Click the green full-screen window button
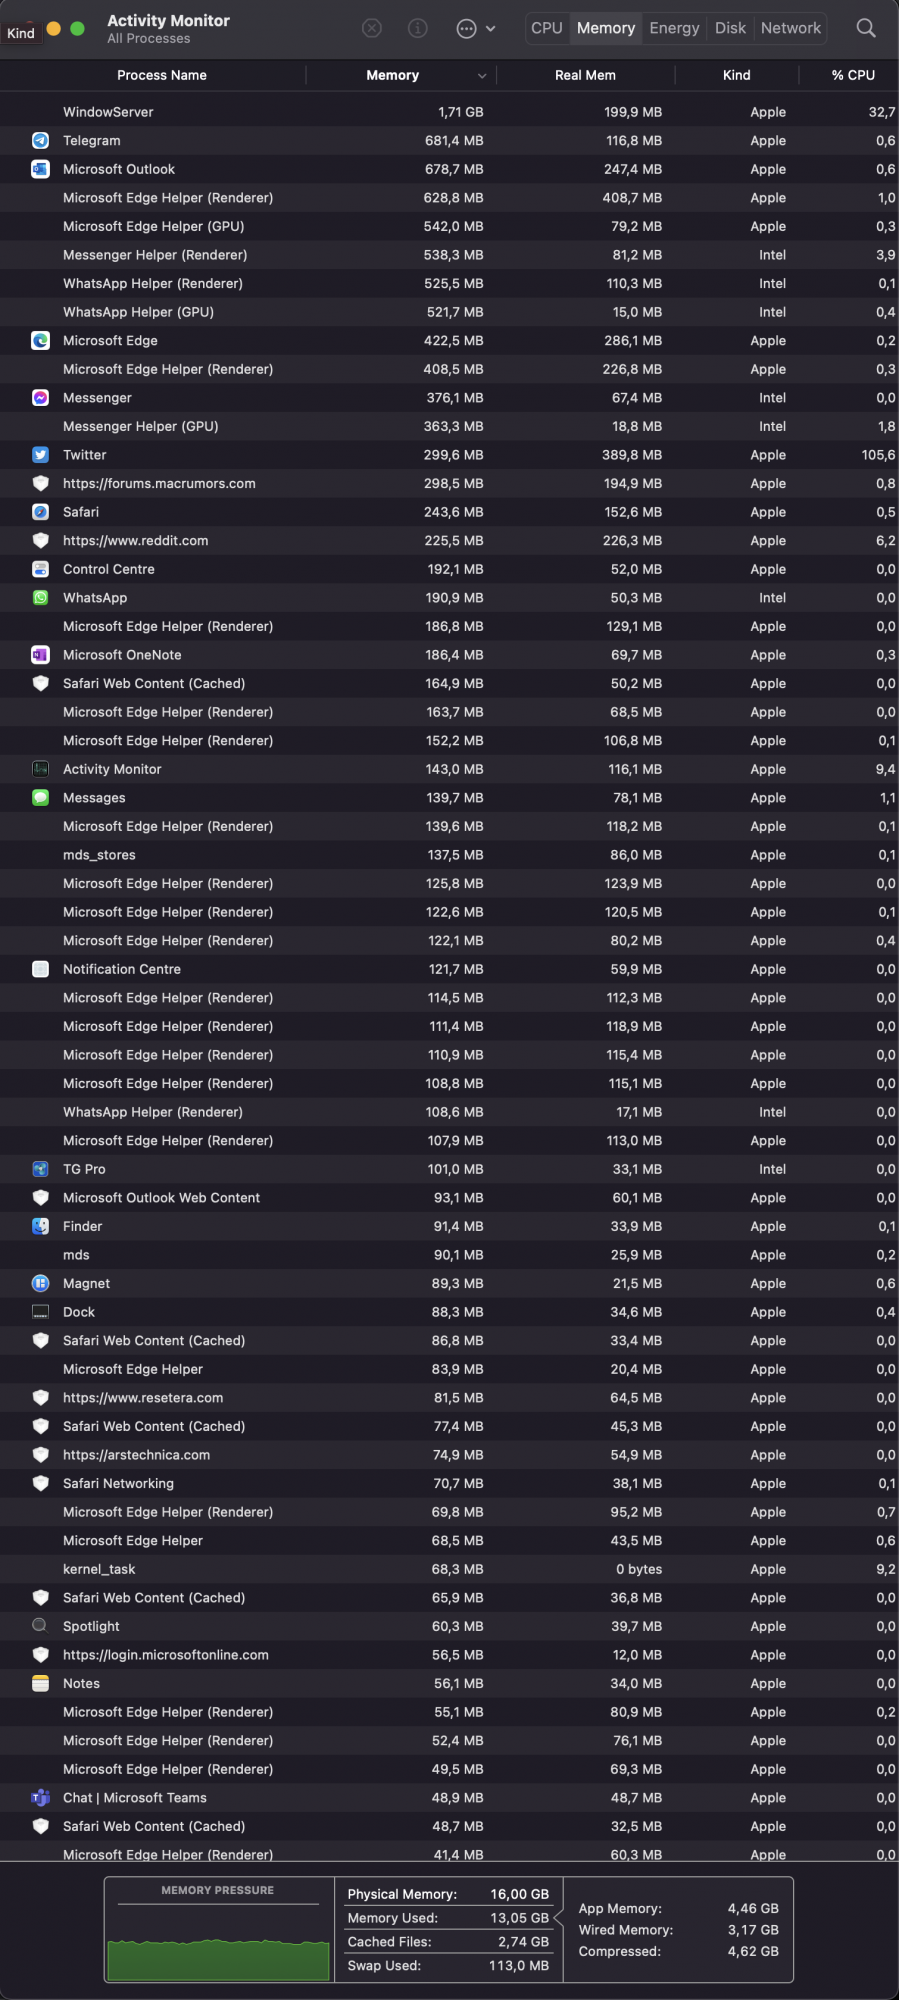 click(x=77, y=28)
